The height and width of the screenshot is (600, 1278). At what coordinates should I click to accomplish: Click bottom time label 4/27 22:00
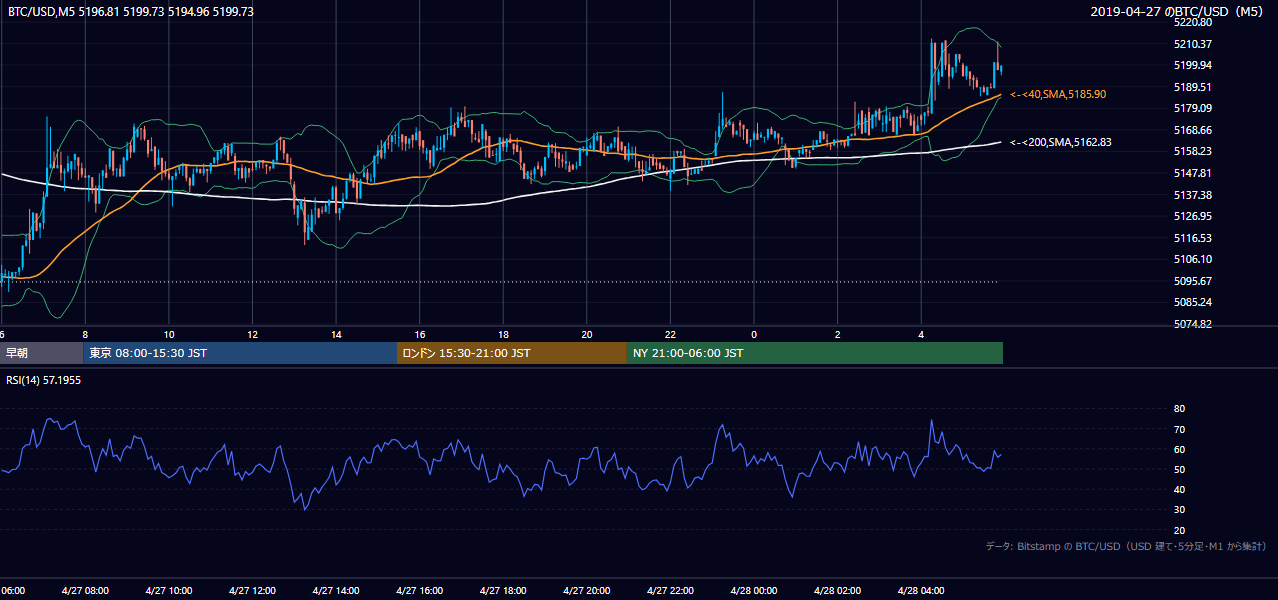670,591
